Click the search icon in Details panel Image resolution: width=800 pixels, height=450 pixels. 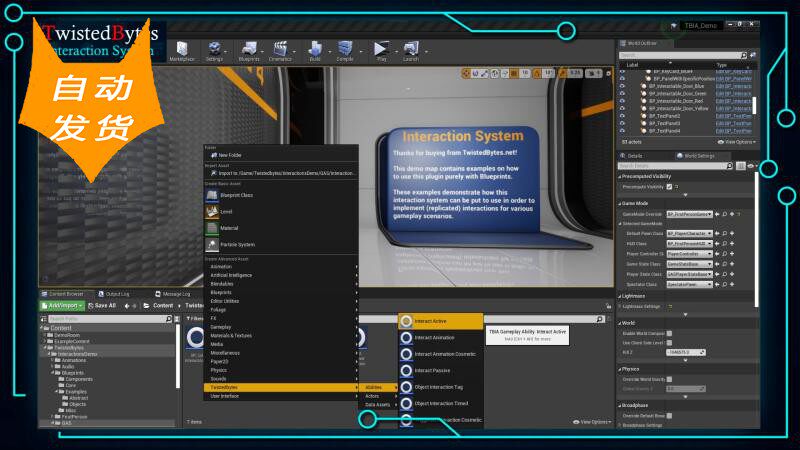729,166
